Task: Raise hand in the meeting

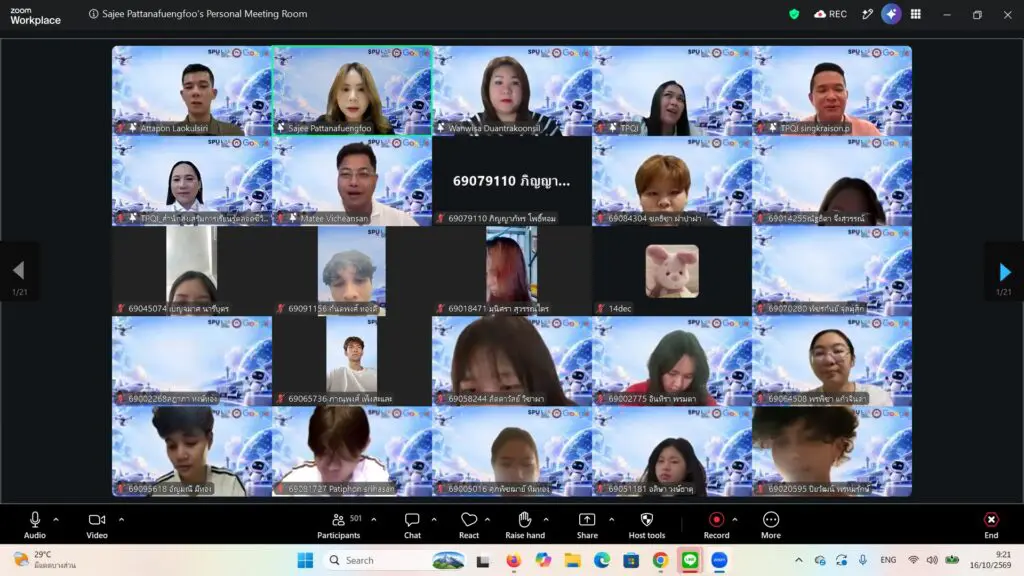Action: [525, 525]
